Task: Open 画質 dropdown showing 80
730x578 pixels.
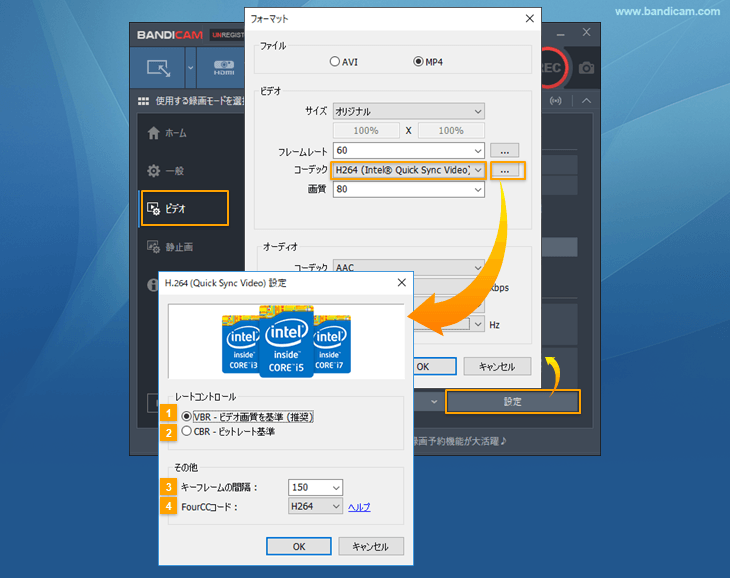Action: pos(409,189)
